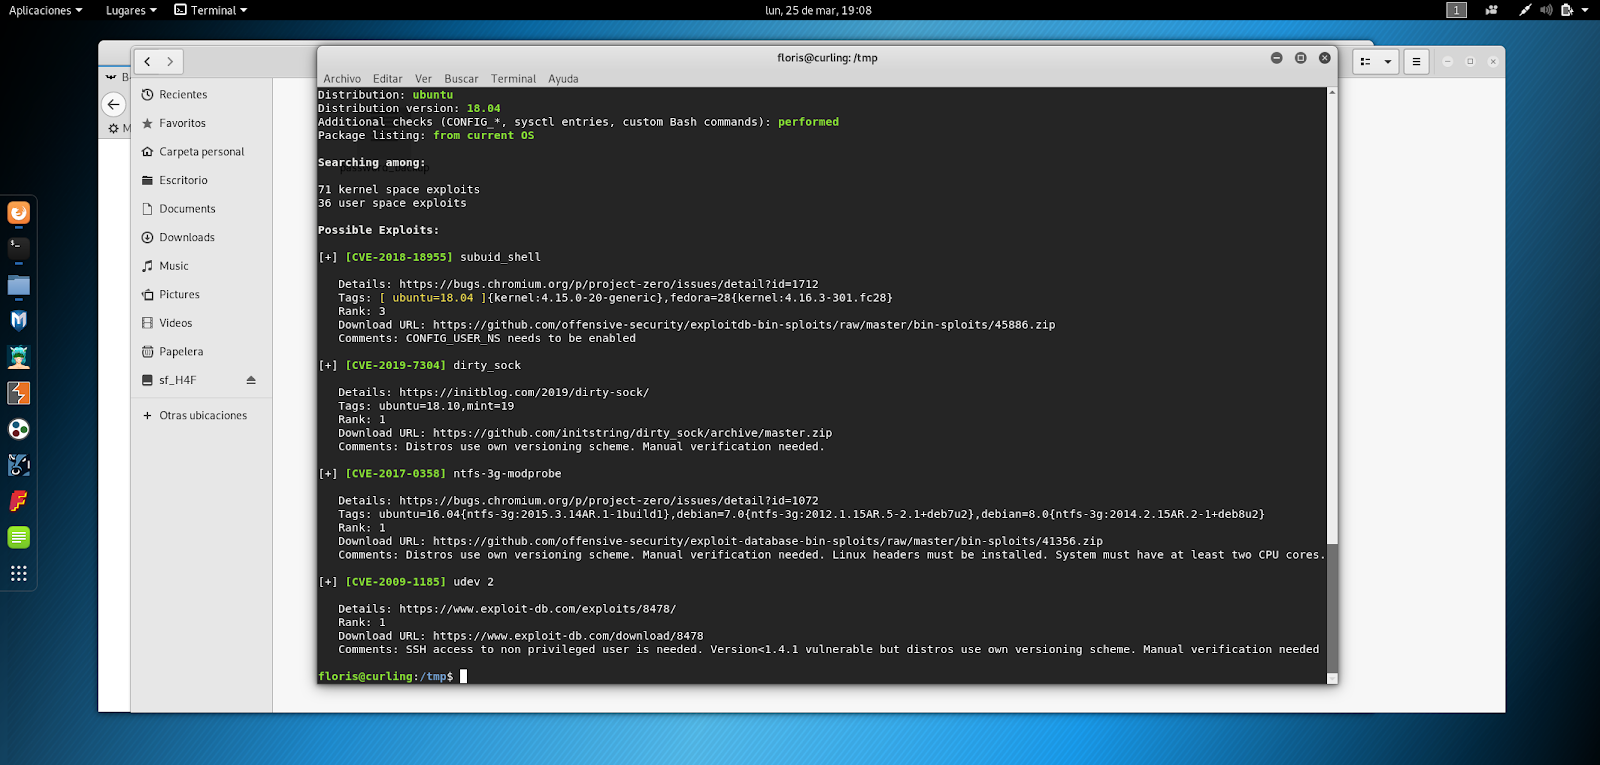Open the clock and calendar panel
1600x765 pixels.
point(818,10)
